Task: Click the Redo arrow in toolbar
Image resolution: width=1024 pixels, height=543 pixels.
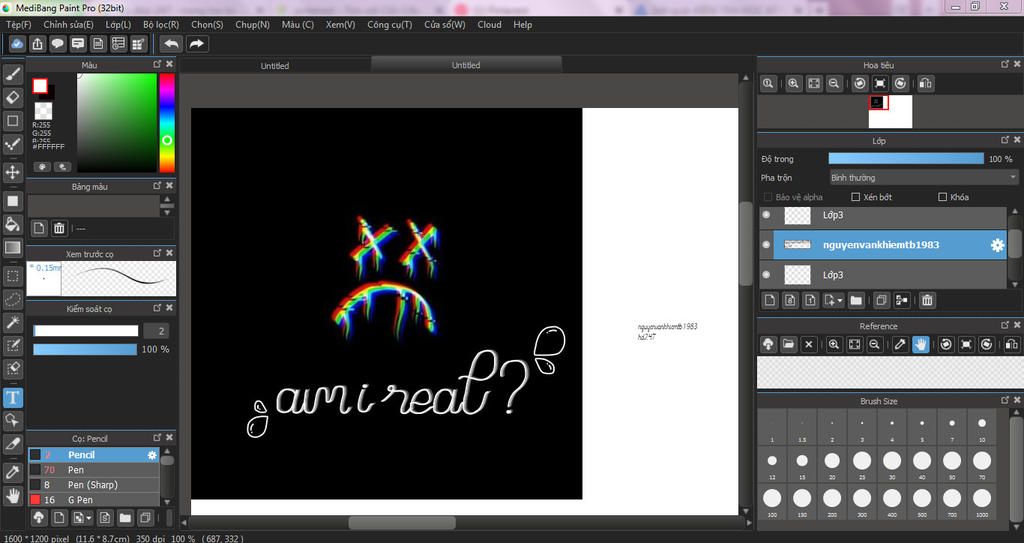Action: [196, 44]
